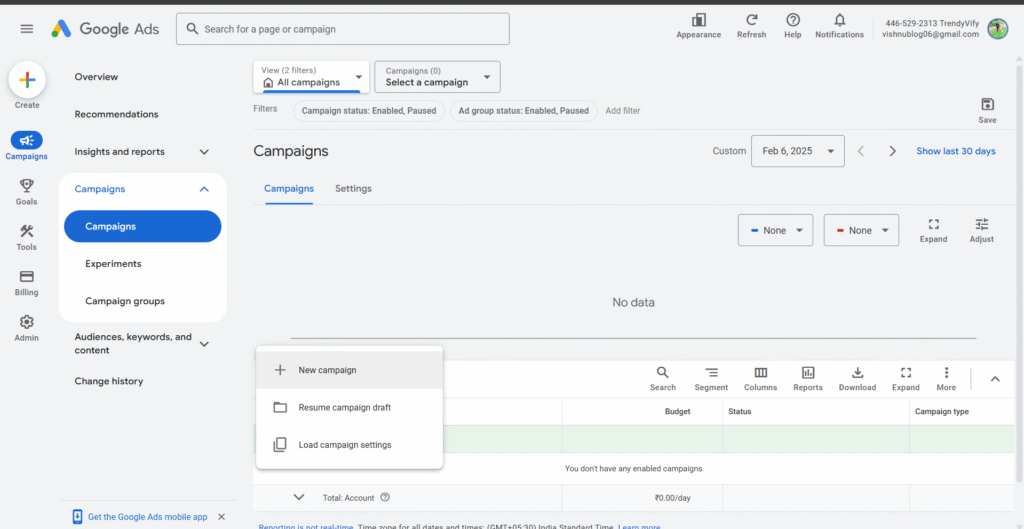Choose Resume campaign draft
Screen dimensions: 1024x529
coord(349,408)
